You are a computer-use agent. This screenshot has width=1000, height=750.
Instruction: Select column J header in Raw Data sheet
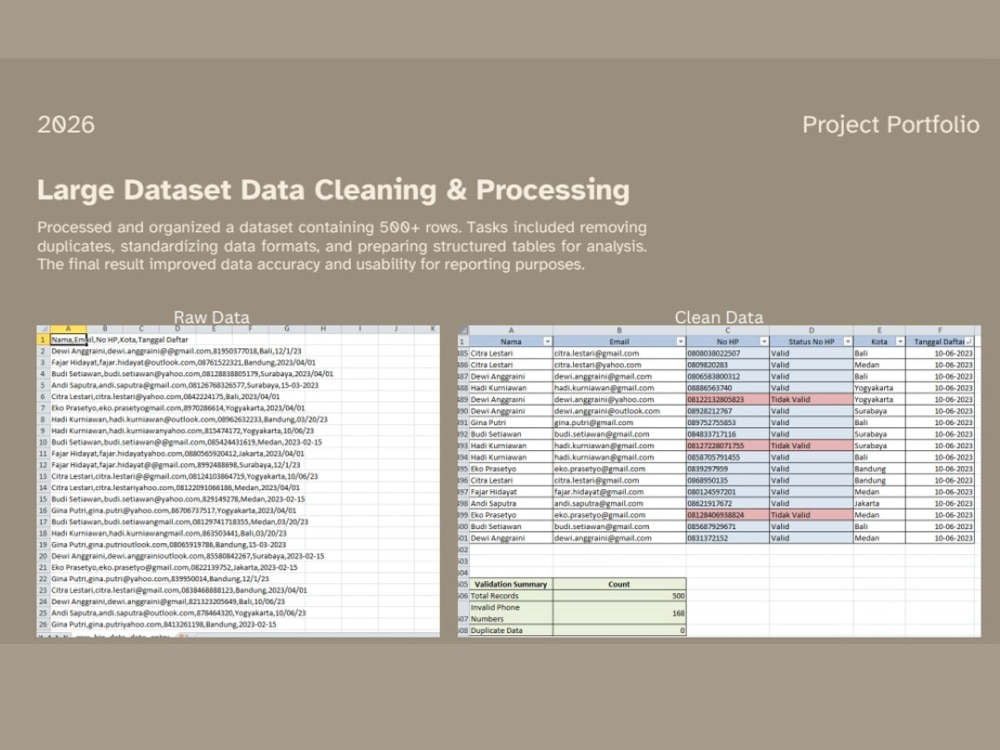coord(396,329)
